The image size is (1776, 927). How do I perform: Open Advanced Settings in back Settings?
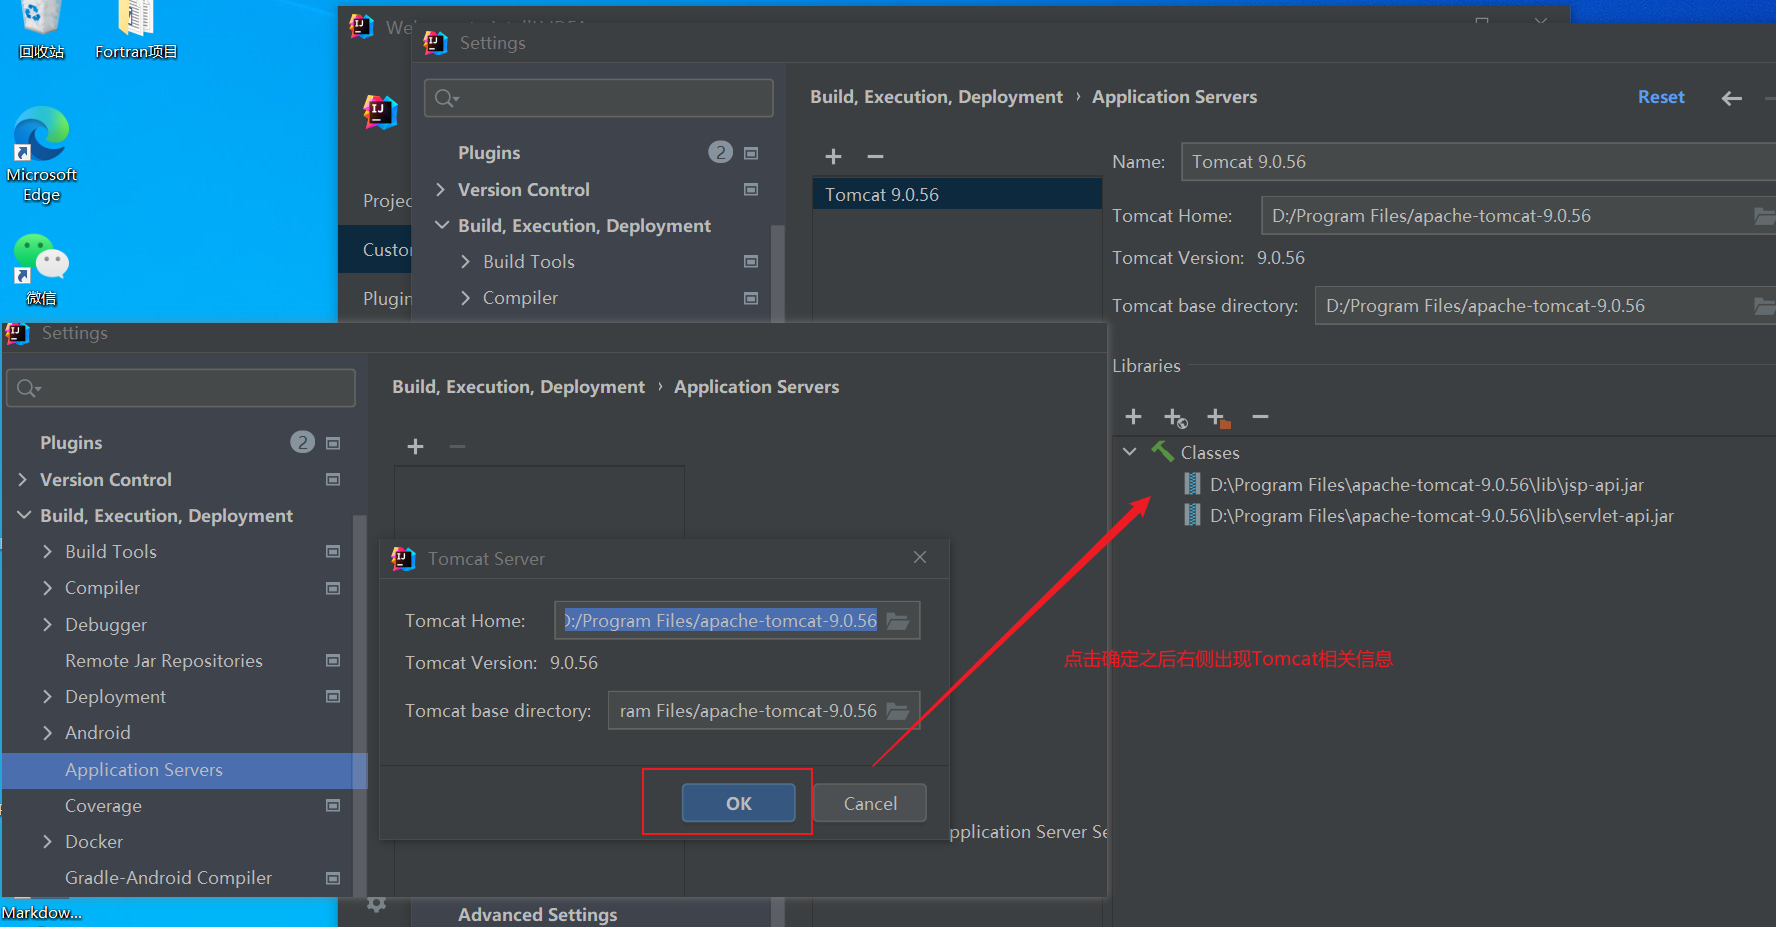click(537, 914)
